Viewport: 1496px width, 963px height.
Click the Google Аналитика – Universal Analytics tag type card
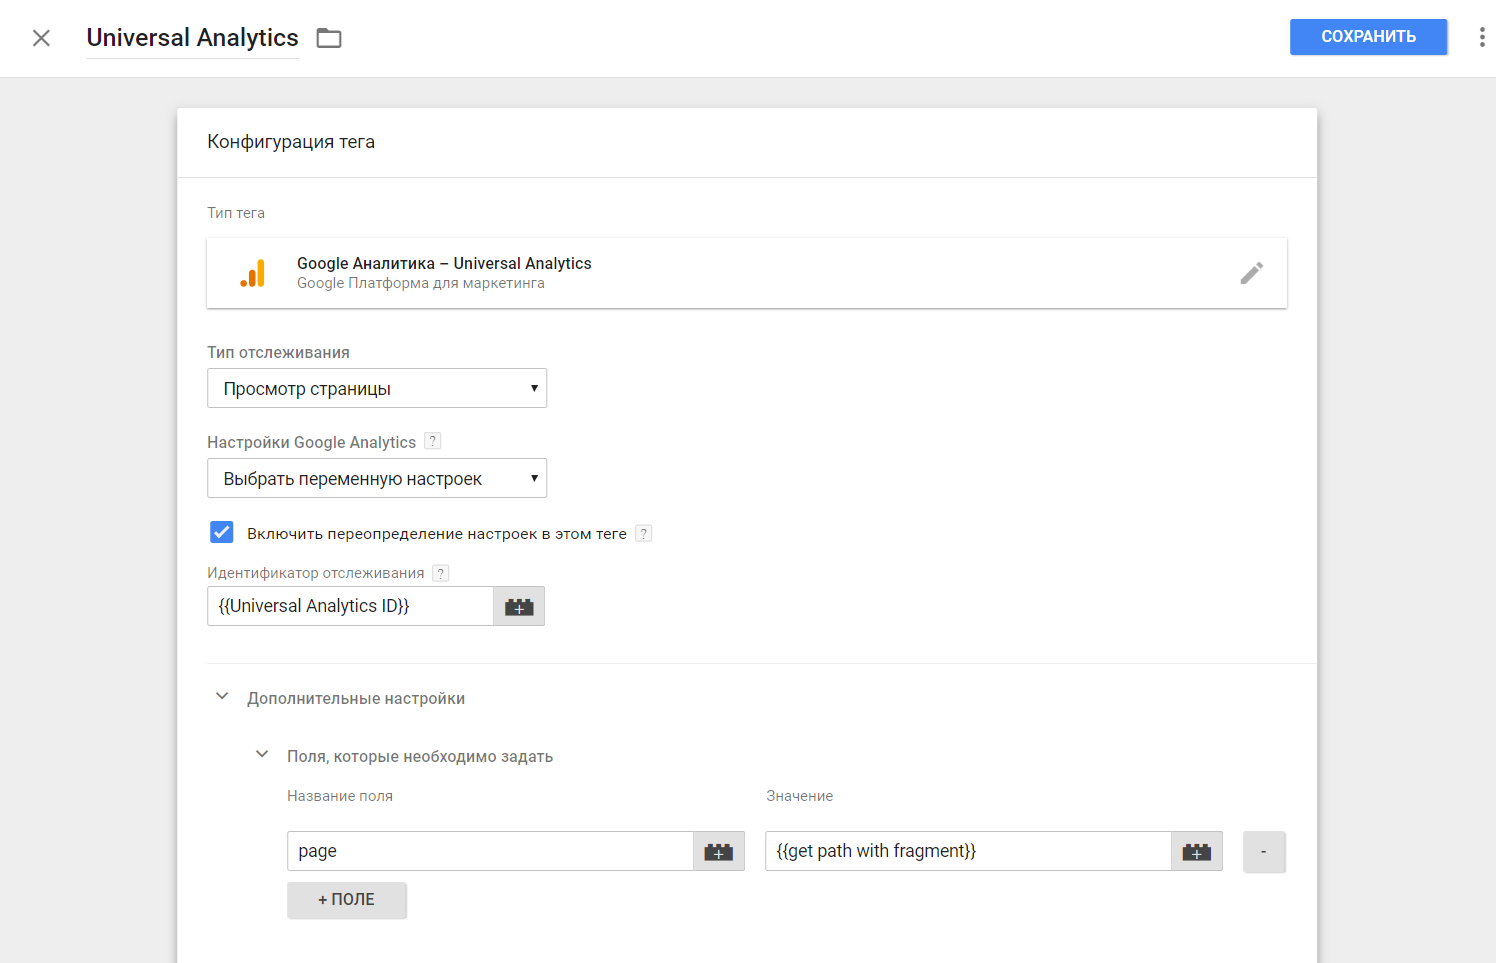(x=746, y=273)
